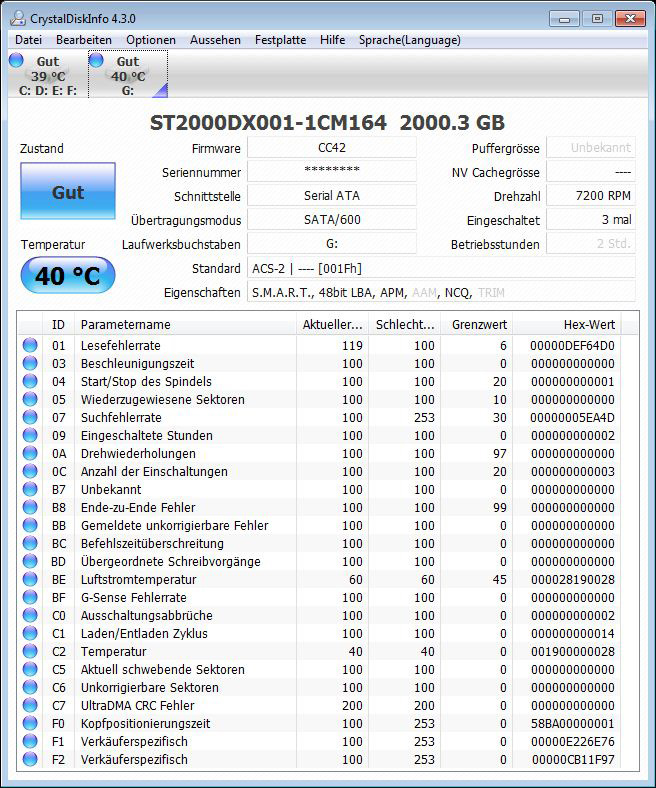Image resolution: width=656 pixels, height=788 pixels.
Task: Click the status orb for Anzahl der Einschaltungen
Action: [30, 471]
